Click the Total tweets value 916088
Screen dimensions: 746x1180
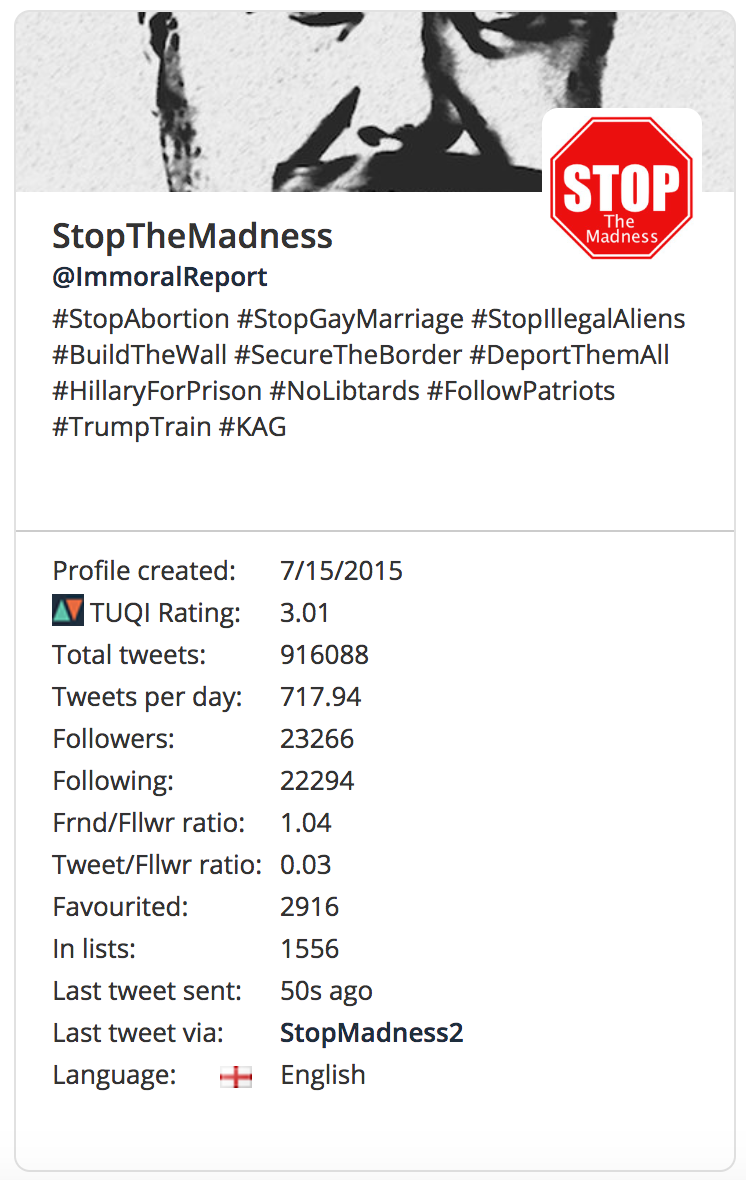(324, 655)
